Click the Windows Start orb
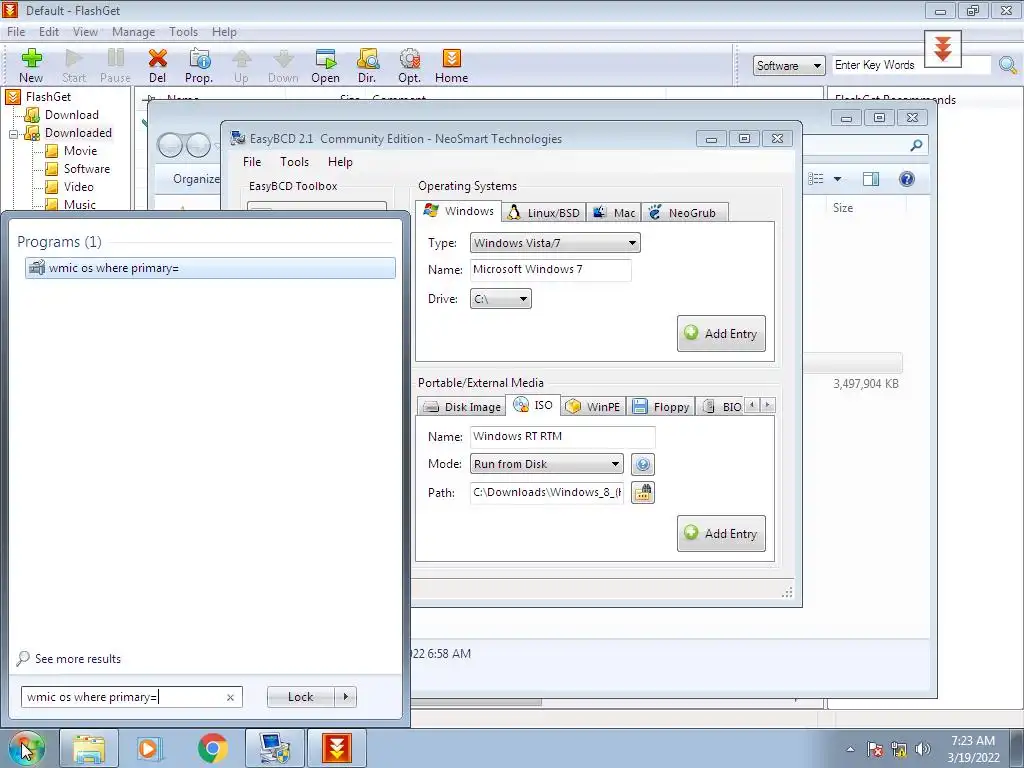This screenshot has width=1024, height=768. click(27, 748)
